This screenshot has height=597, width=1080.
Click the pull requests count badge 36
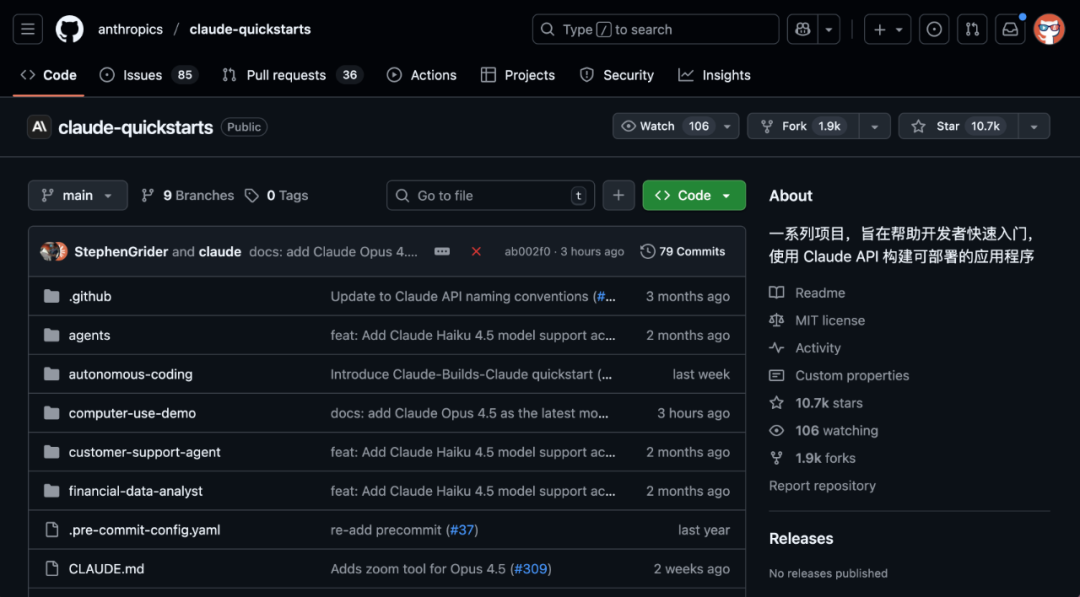[350, 75]
